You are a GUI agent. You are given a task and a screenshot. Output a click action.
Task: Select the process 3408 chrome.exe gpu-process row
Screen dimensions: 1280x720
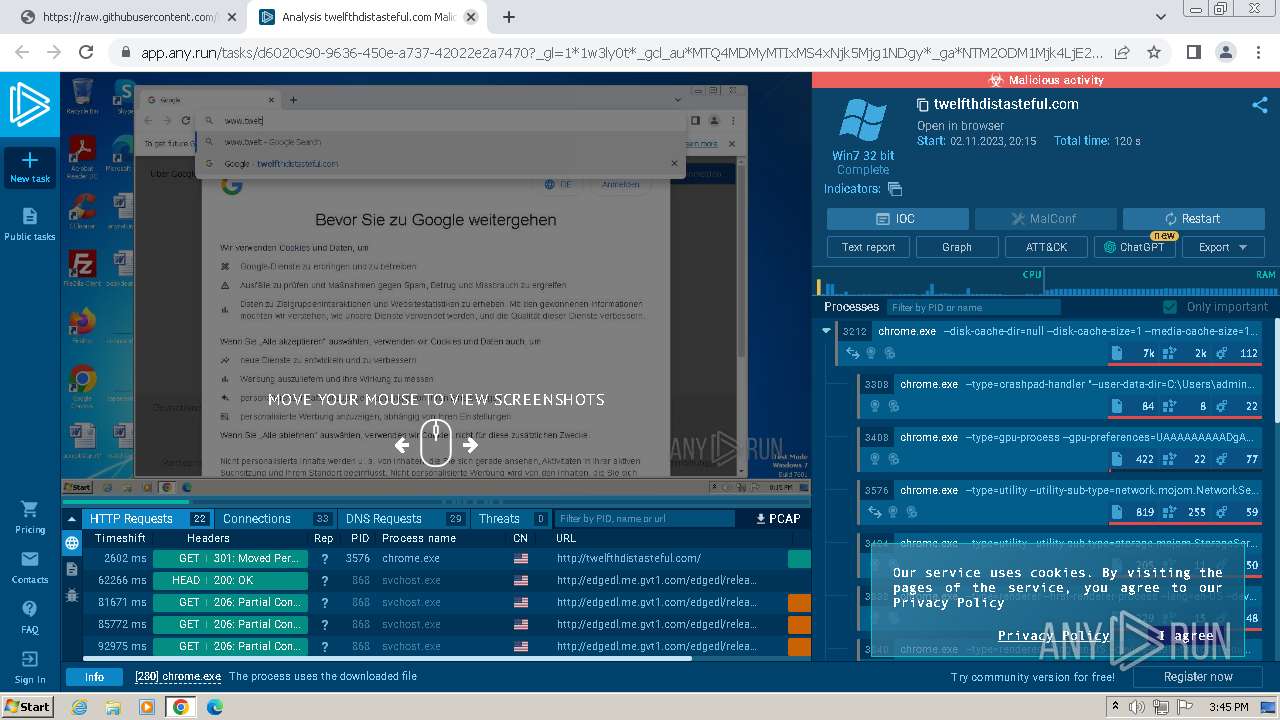(x=1060, y=448)
